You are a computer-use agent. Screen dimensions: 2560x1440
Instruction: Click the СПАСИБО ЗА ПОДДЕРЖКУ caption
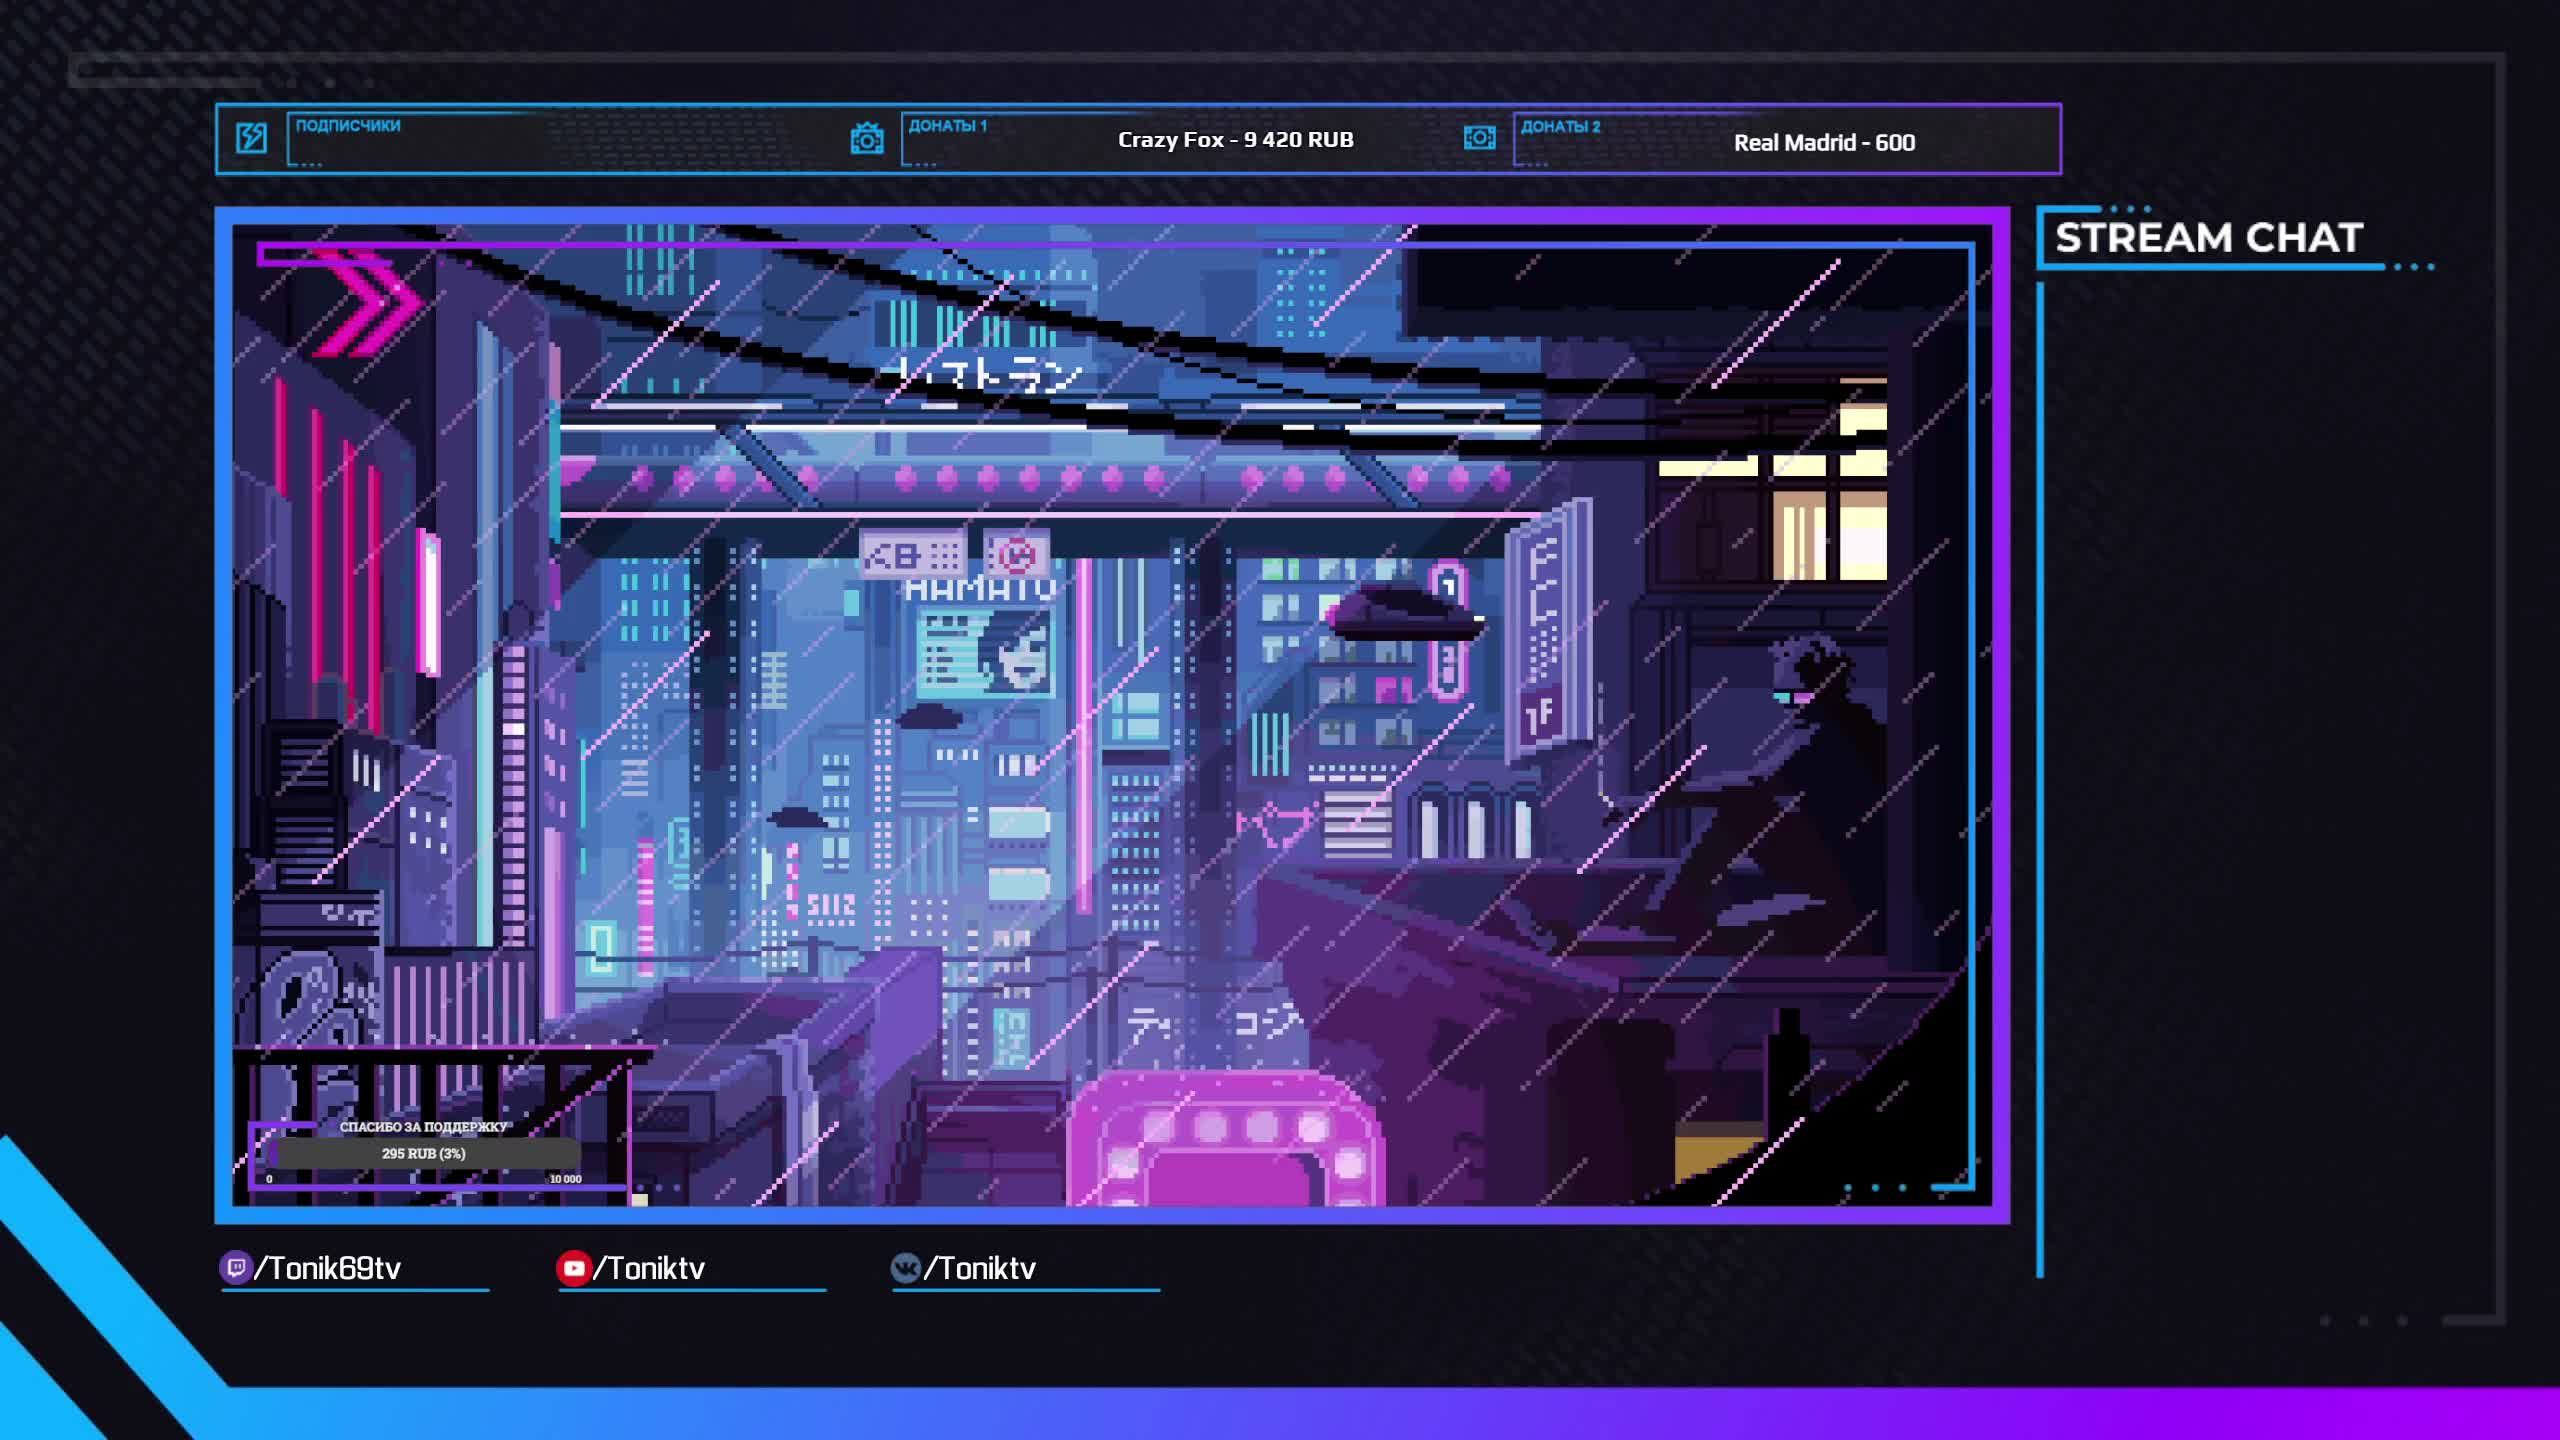click(424, 1127)
